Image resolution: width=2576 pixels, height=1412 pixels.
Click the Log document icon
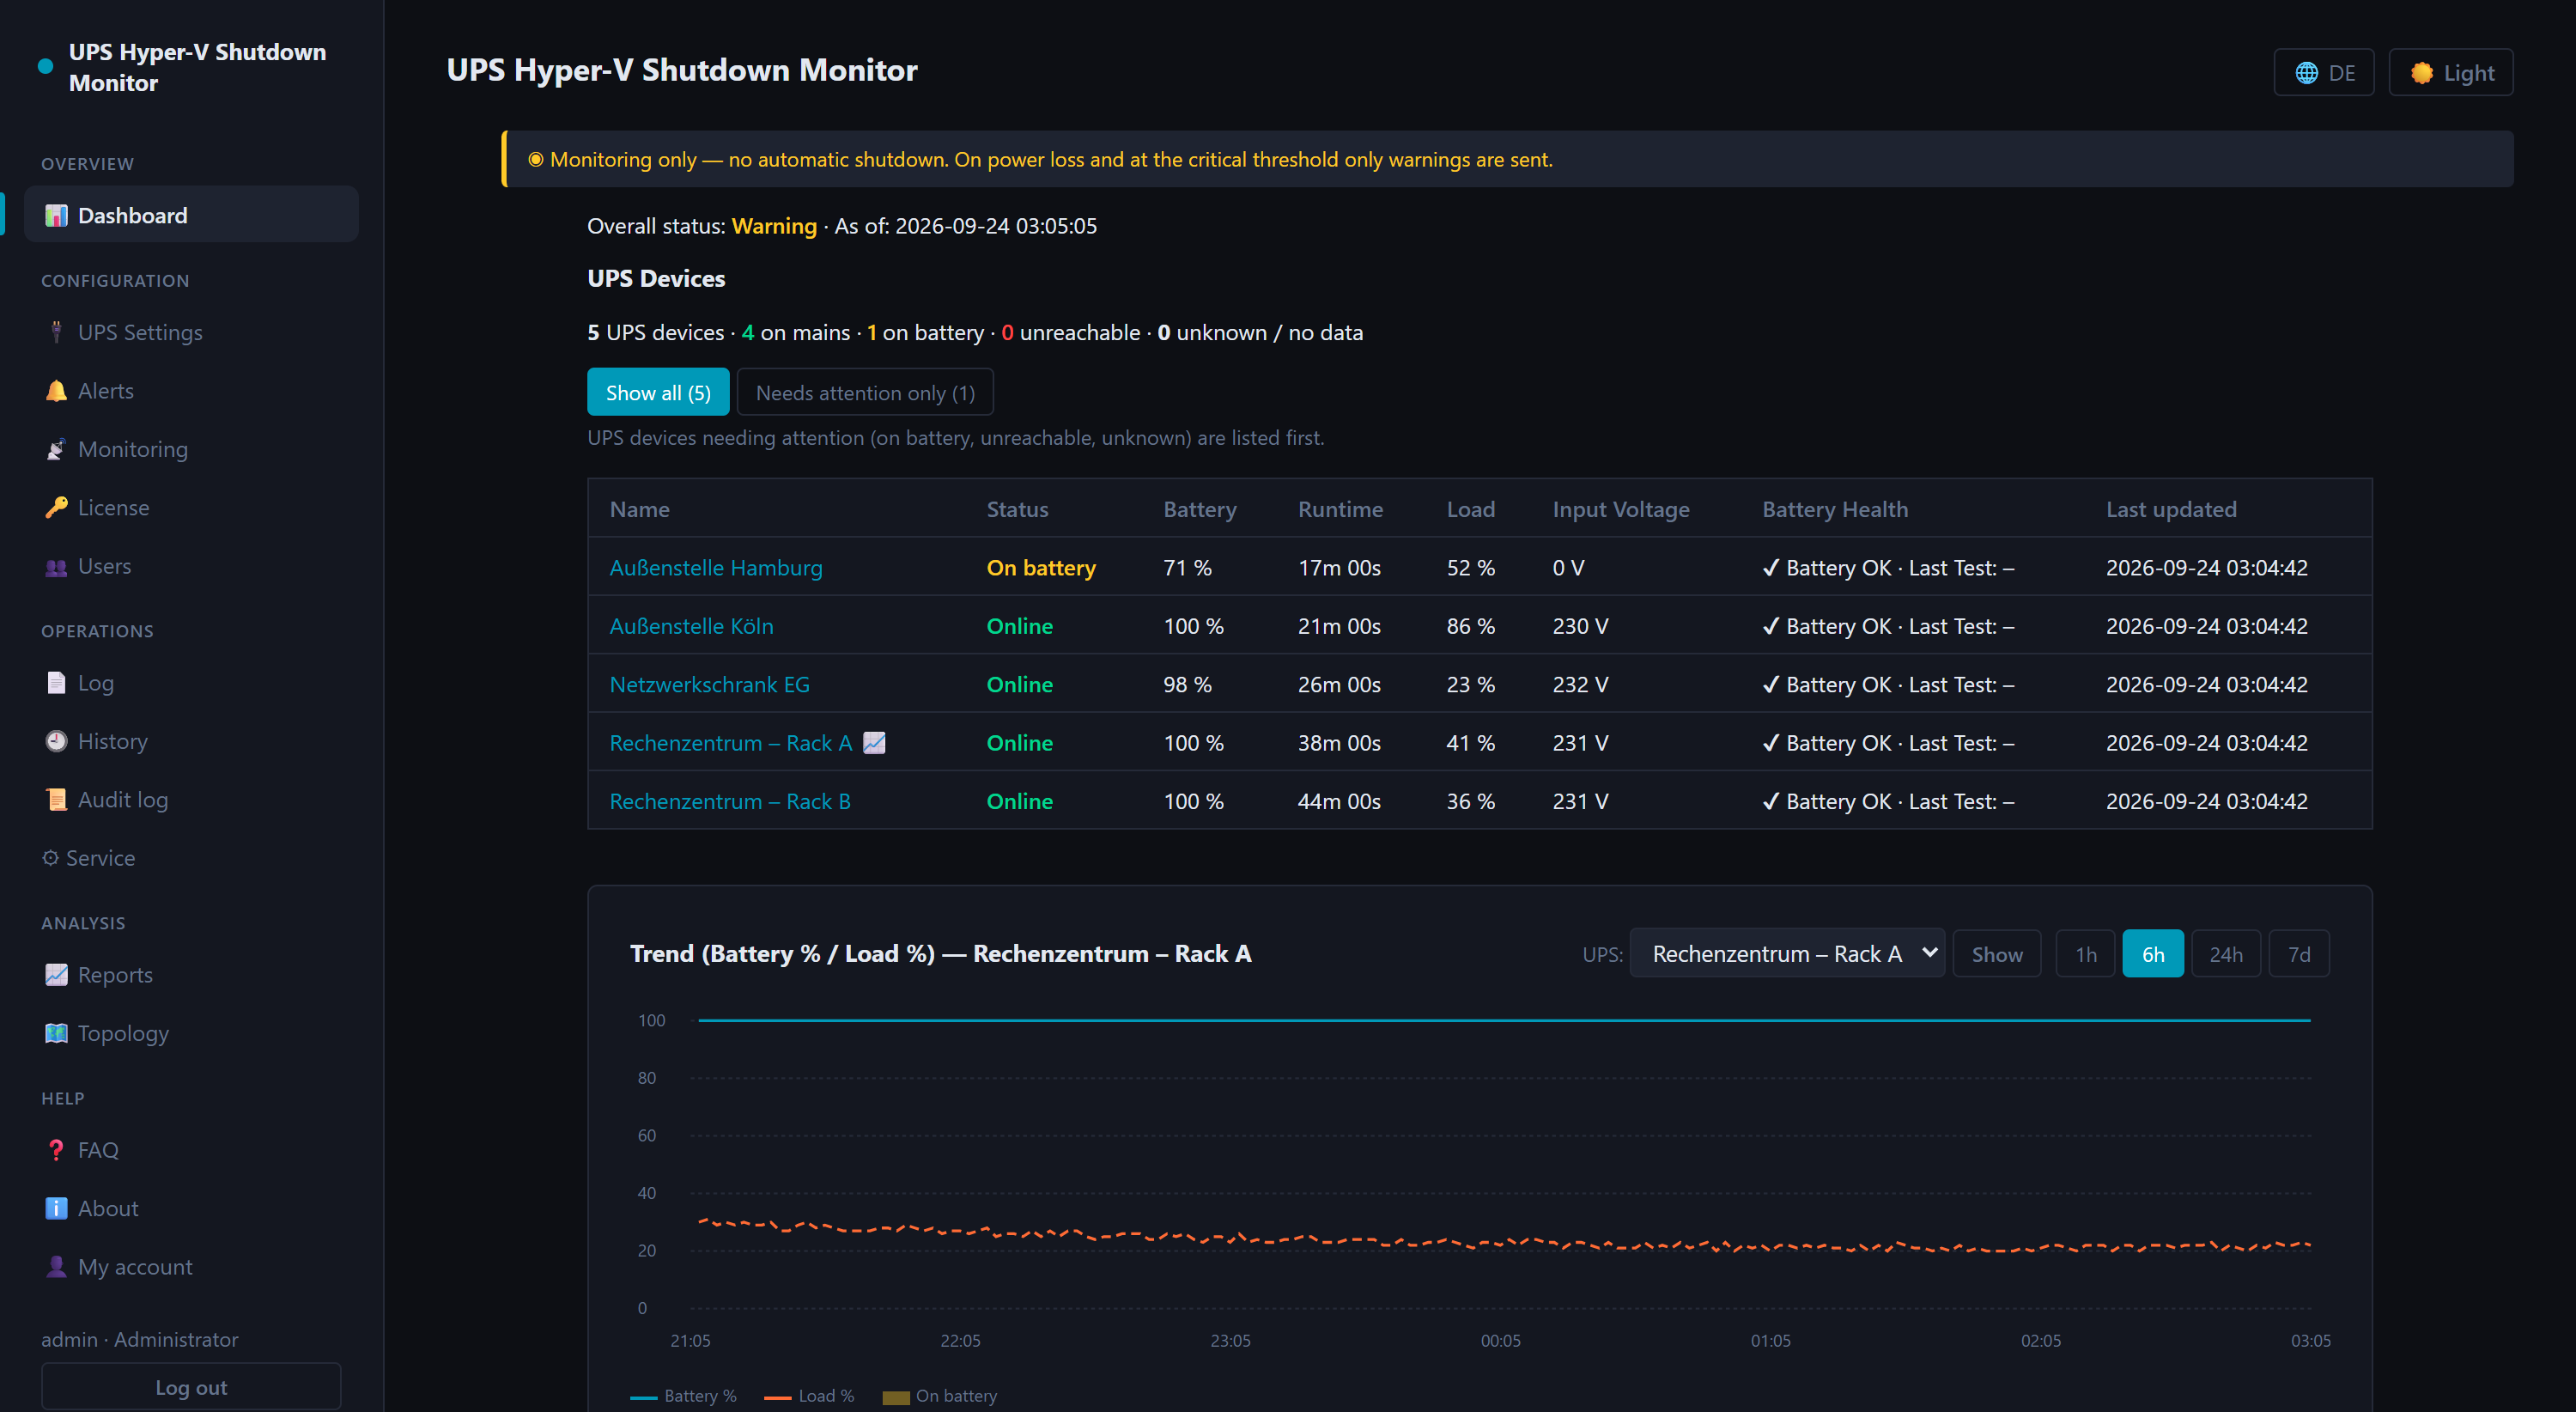[x=56, y=683]
